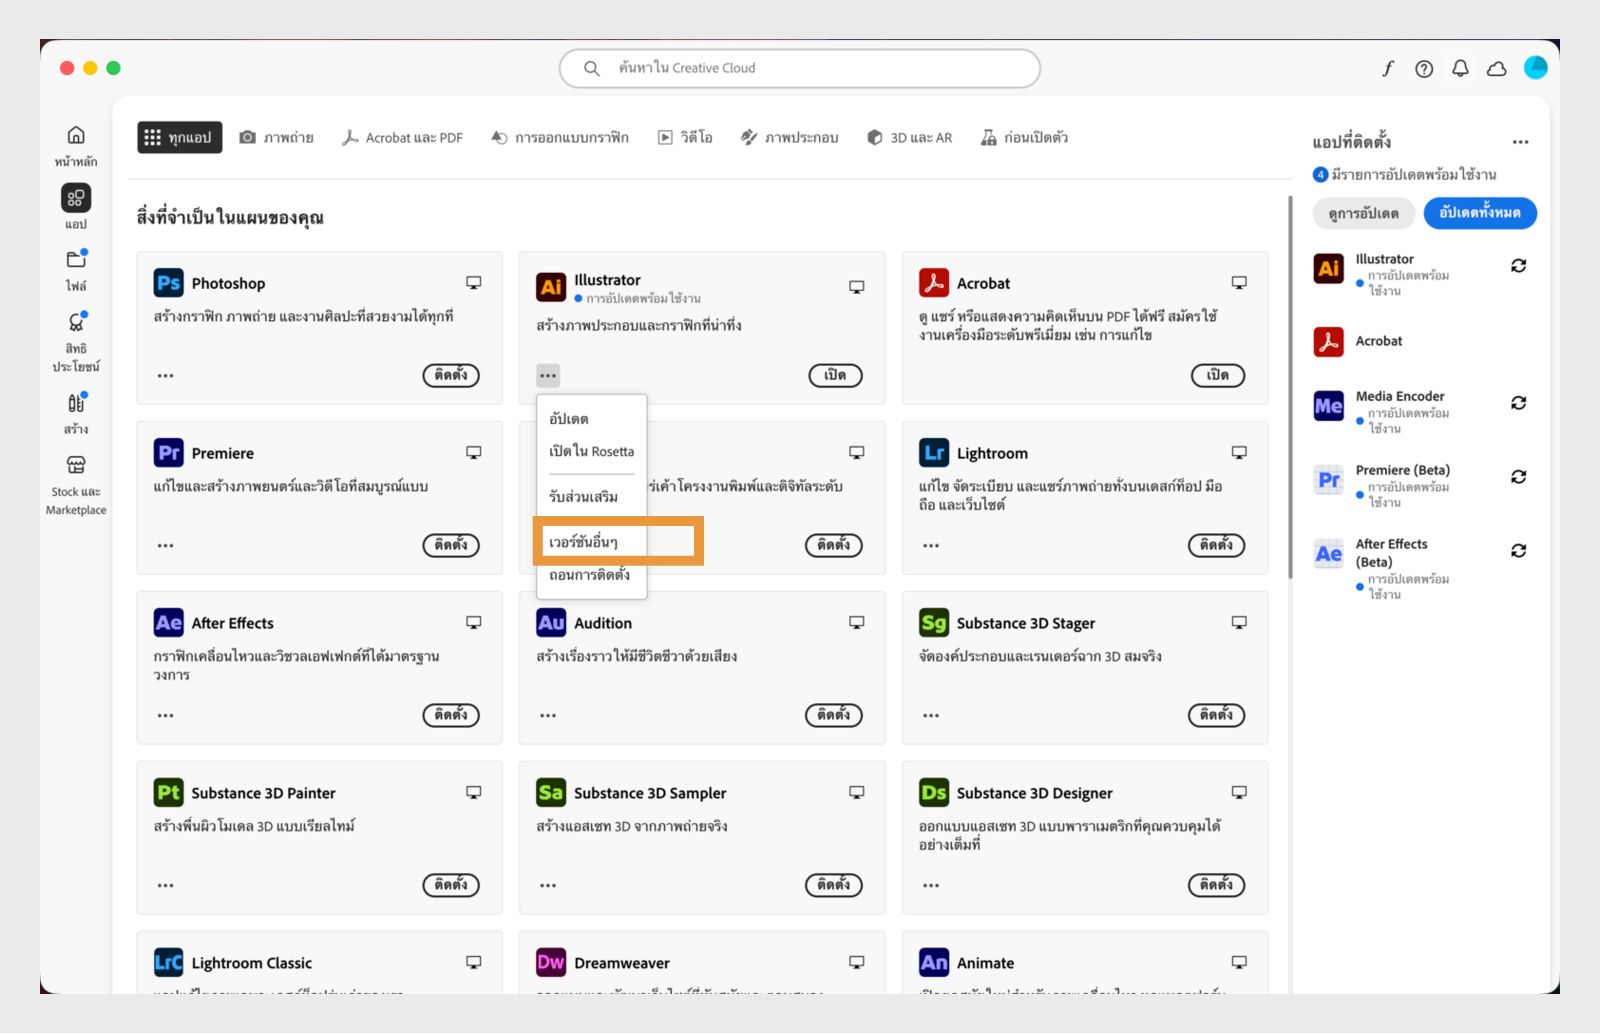Click the Substance 3D Designer Ds icon

(x=934, y=793)
